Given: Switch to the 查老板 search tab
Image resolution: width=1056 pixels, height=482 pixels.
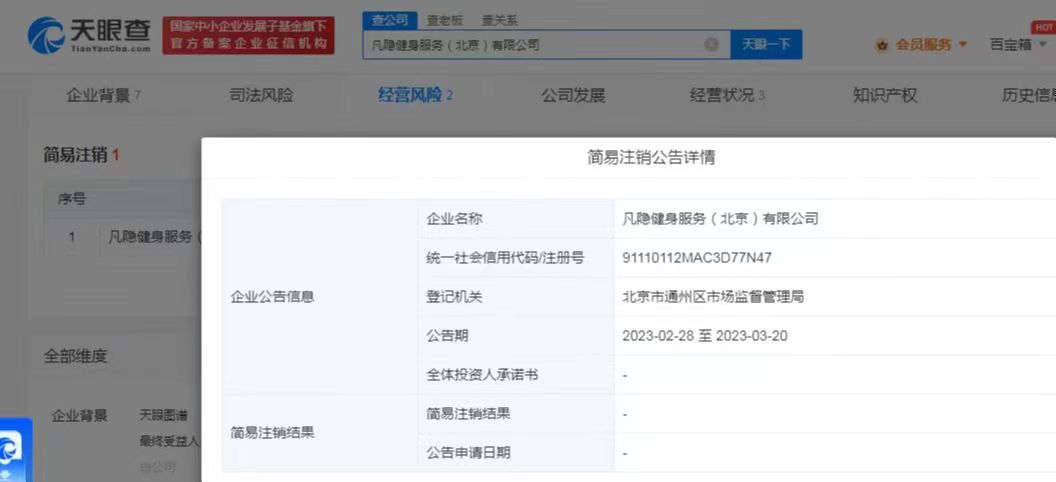Looking at the screenshot, I should (x=445, y=20).
